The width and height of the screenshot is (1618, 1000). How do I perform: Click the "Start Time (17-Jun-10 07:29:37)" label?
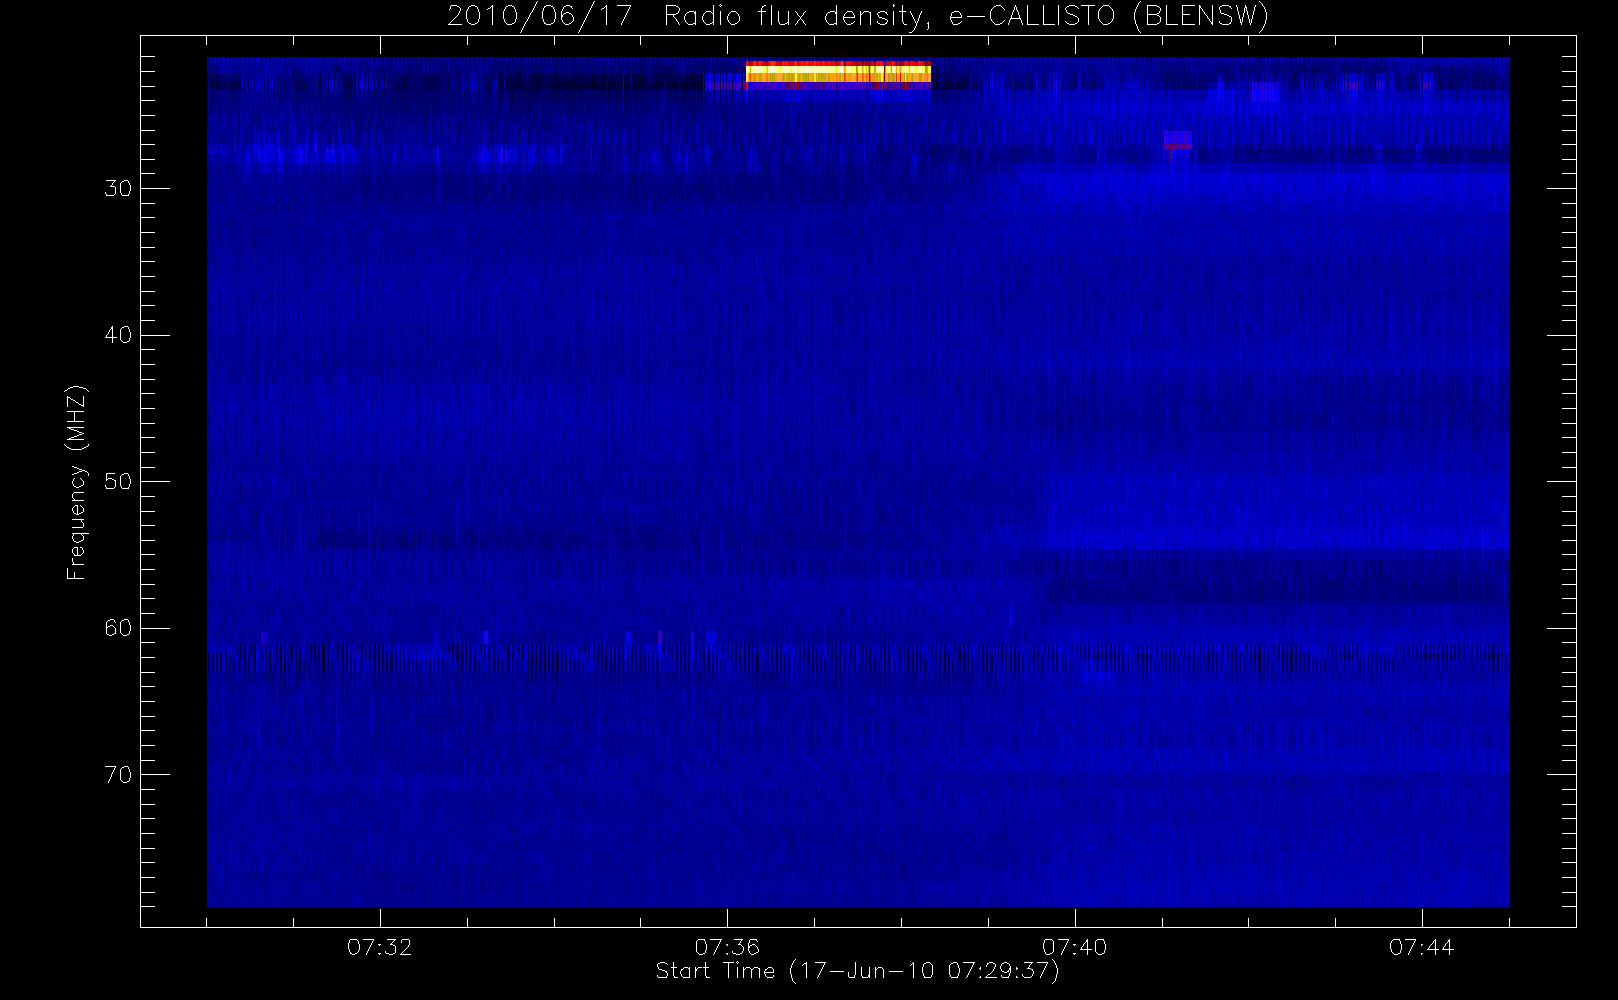(x=857, y=971)
